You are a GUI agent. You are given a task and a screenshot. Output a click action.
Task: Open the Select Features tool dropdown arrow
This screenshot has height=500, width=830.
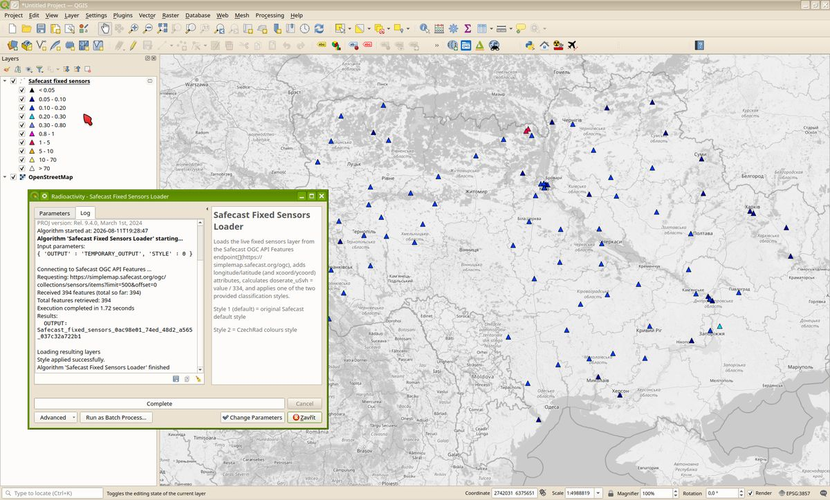click(x=349, y=29)
